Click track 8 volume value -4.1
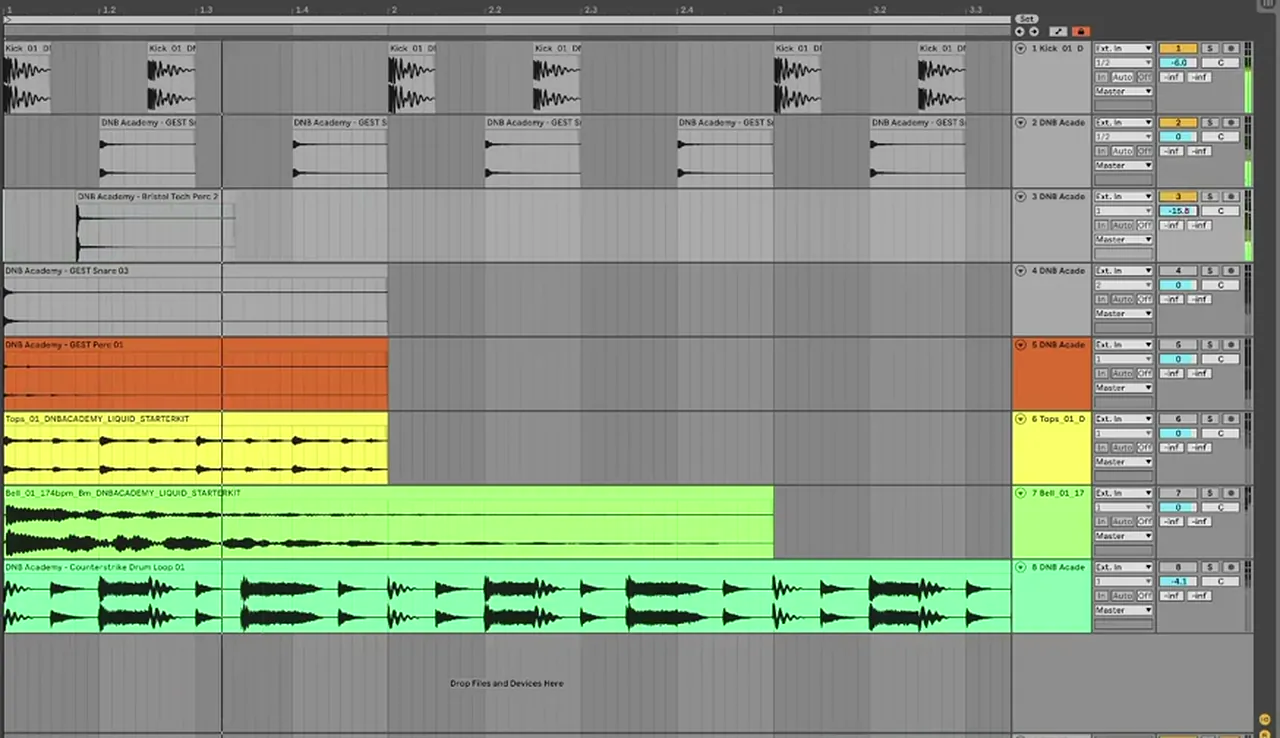1280x738 pixels. [x=1178, y=580]
